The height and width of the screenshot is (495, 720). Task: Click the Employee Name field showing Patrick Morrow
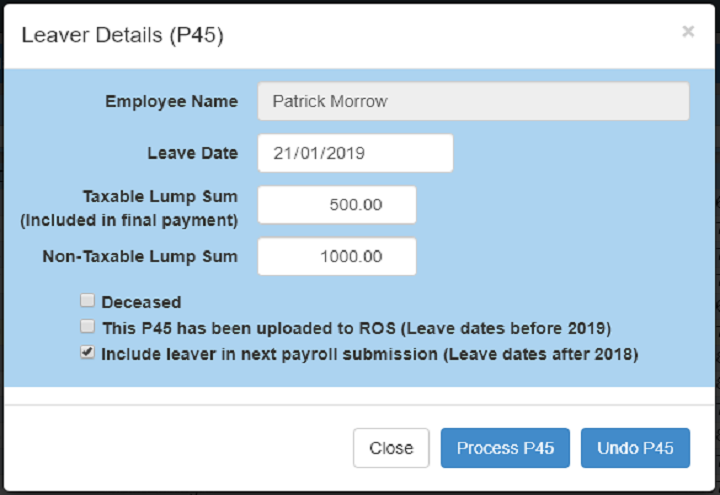[473, 101]
